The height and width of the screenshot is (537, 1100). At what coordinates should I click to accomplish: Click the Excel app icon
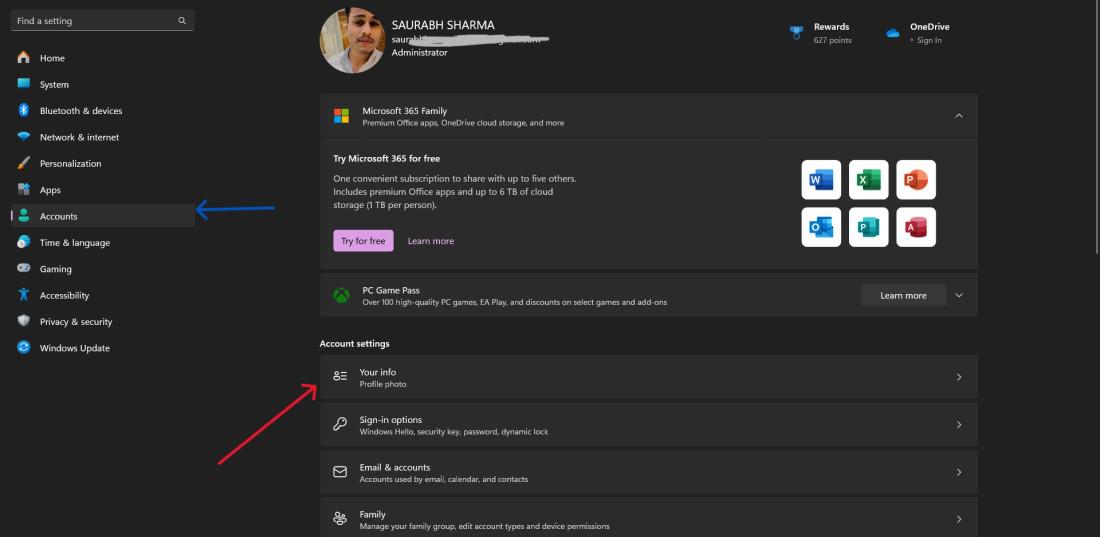pyautogui.click(x=868, y=180)
